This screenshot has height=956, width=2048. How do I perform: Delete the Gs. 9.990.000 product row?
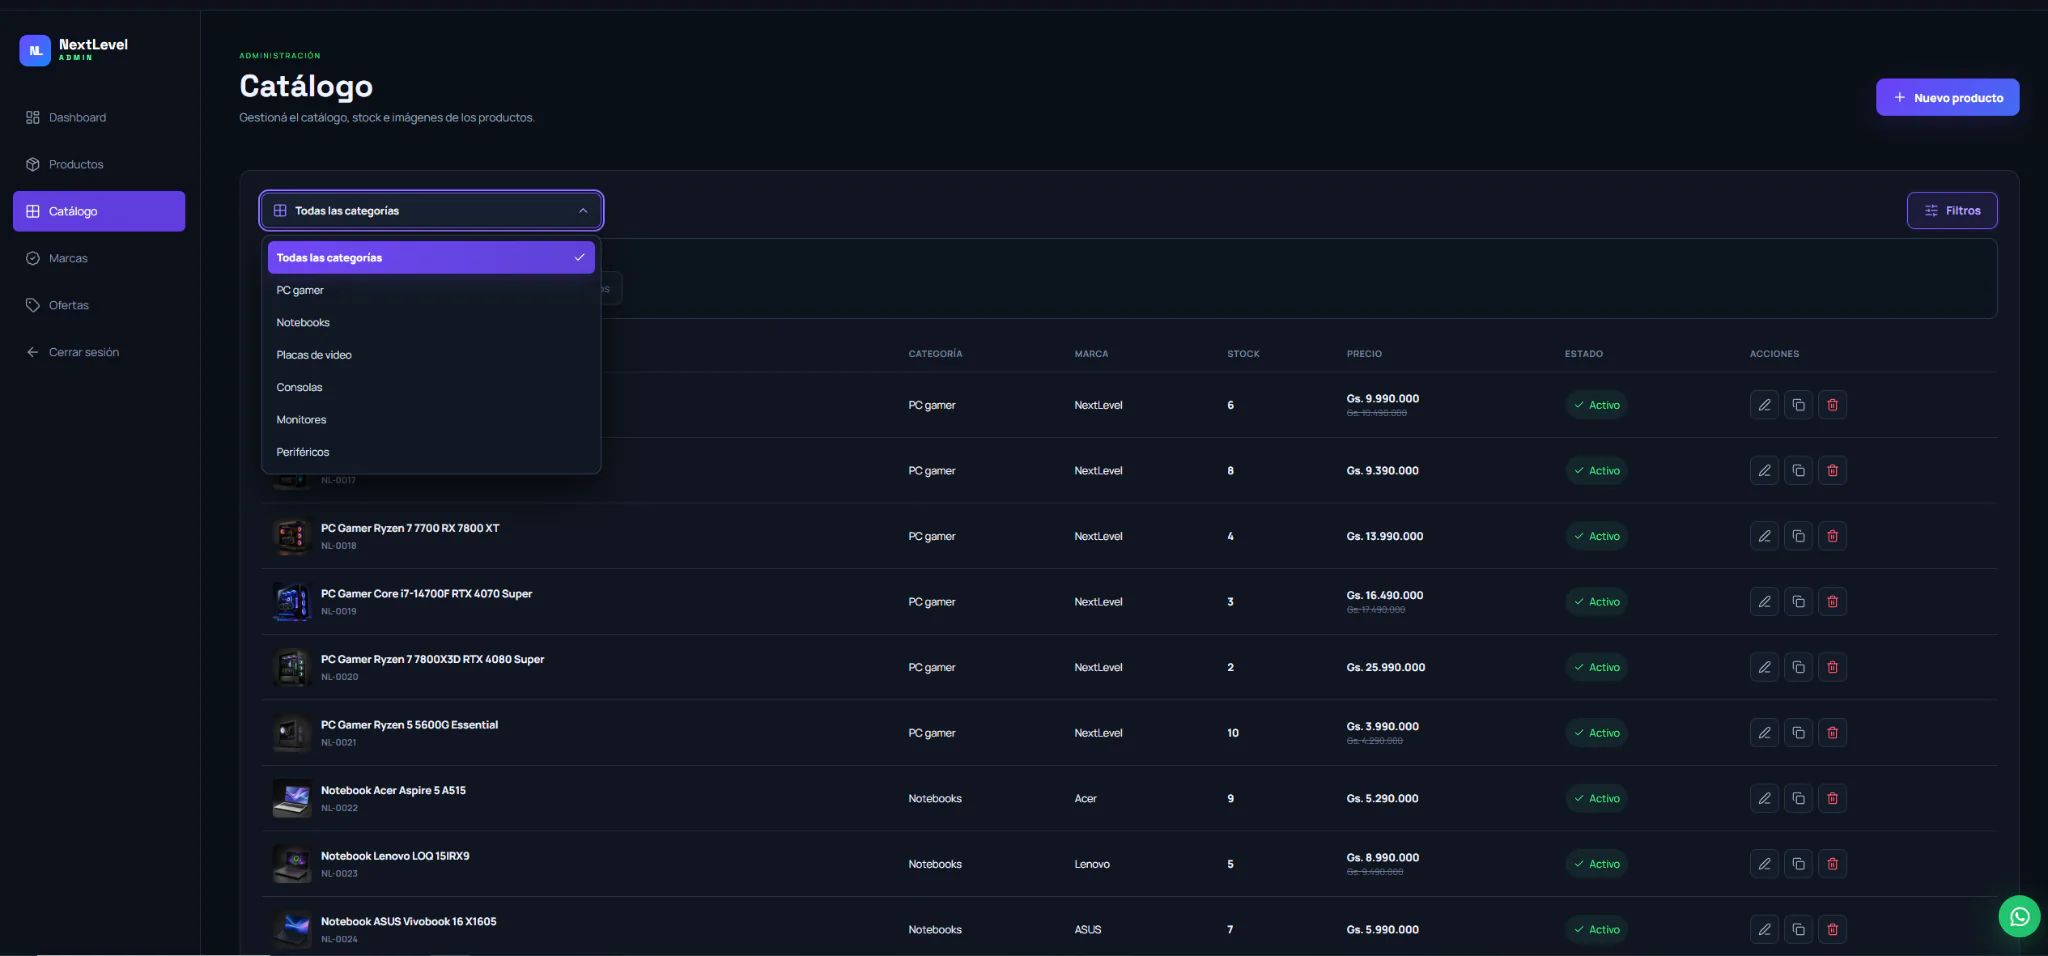[x=1832, y=405]
